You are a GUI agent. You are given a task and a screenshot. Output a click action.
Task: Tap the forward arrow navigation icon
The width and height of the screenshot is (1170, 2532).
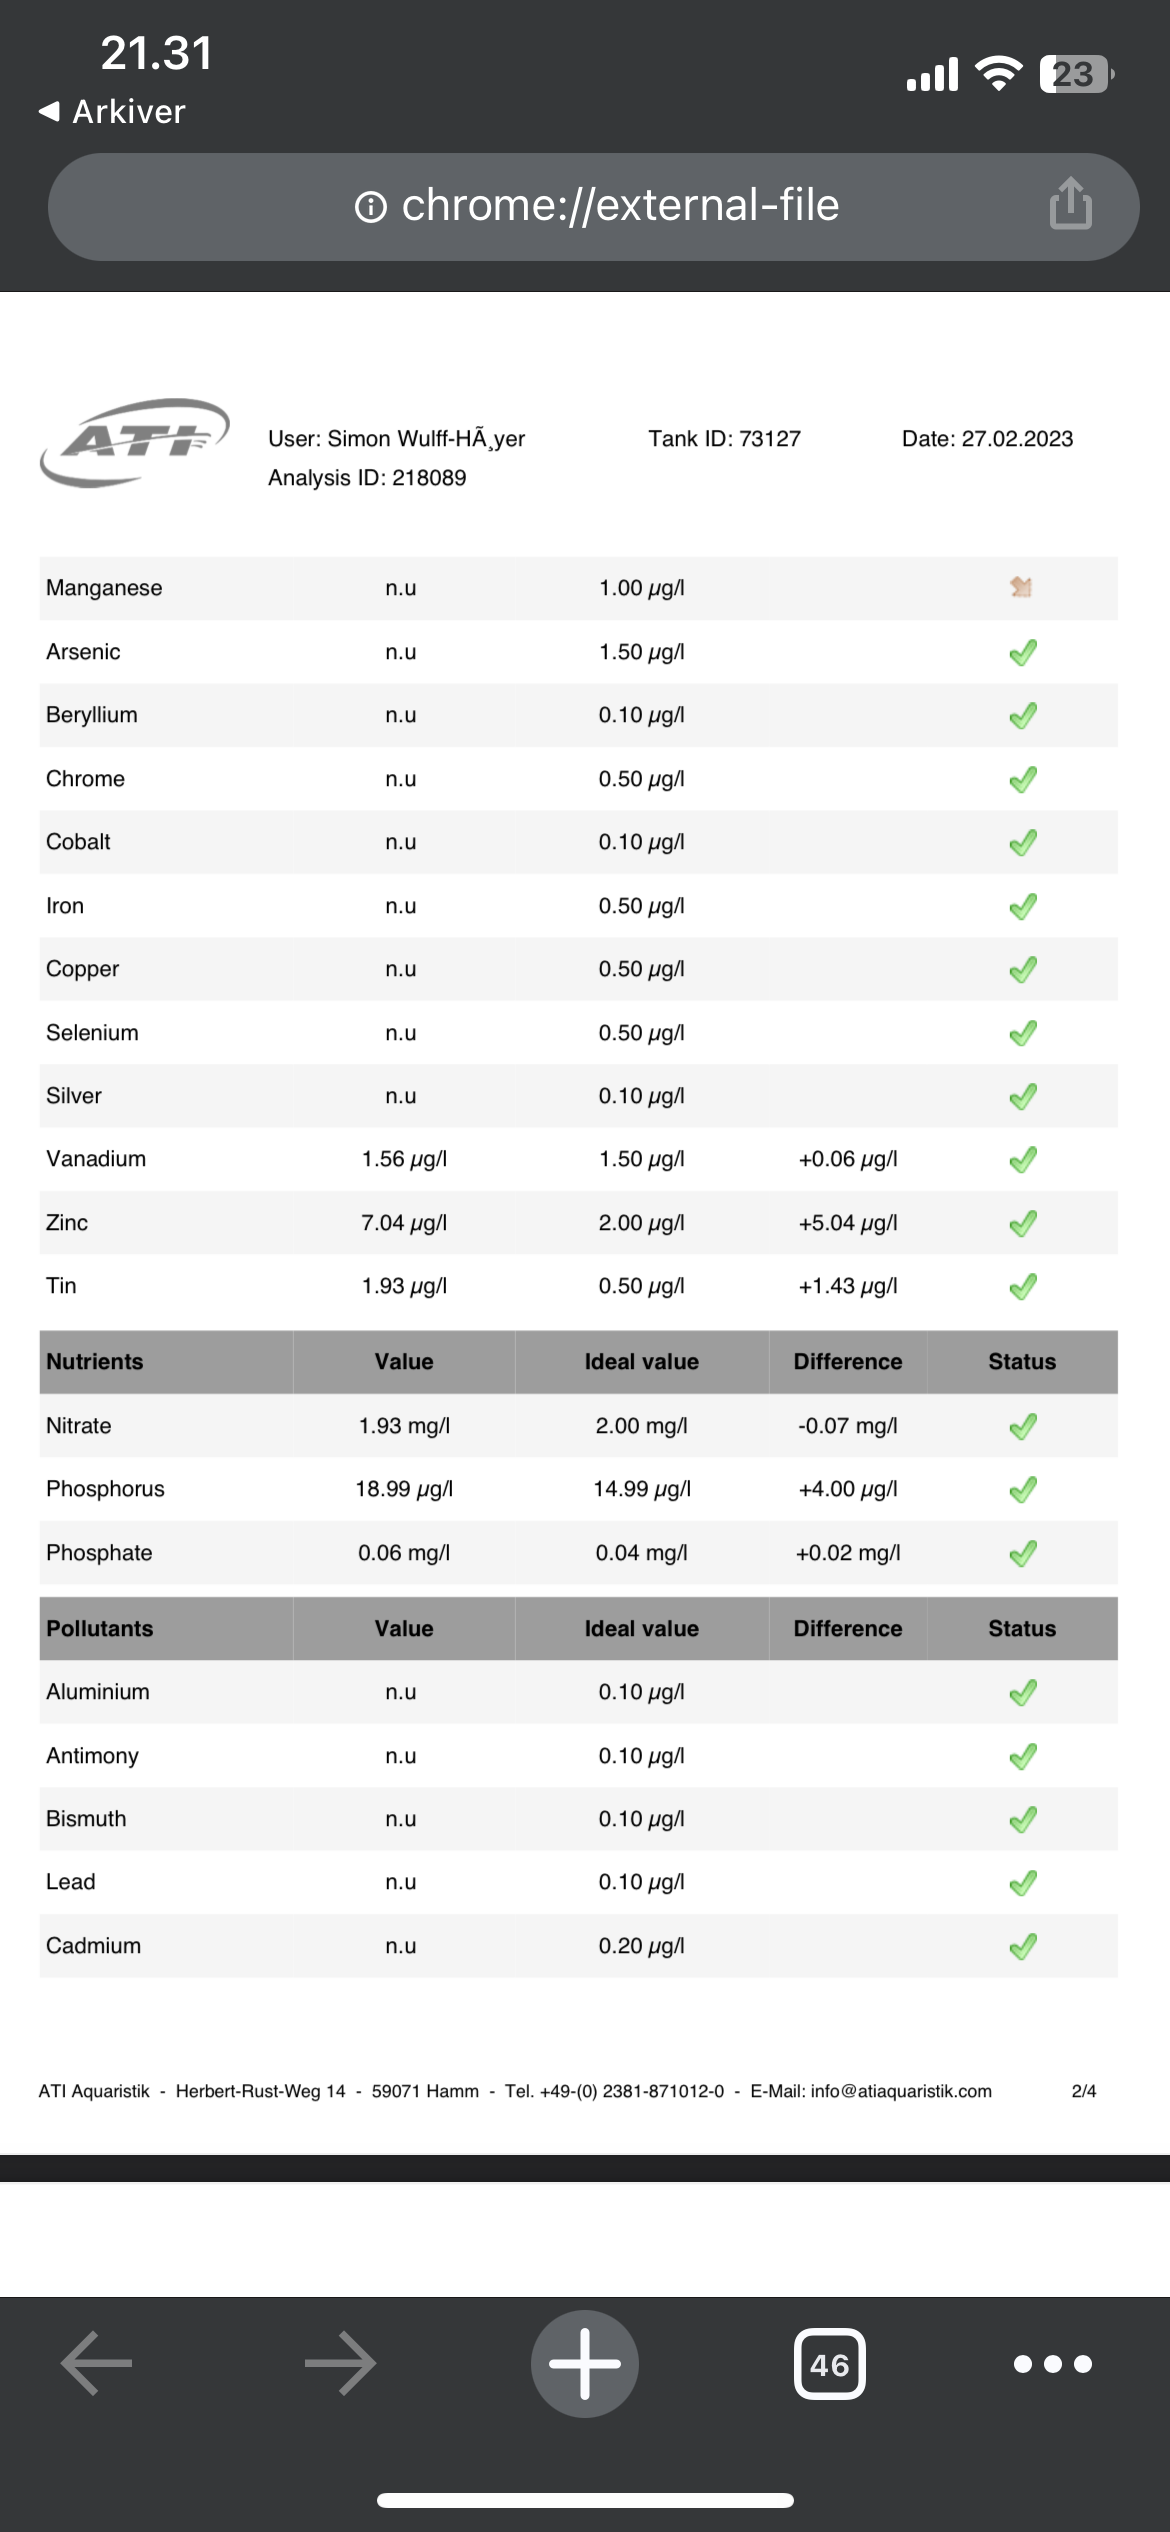(341, 2364)
